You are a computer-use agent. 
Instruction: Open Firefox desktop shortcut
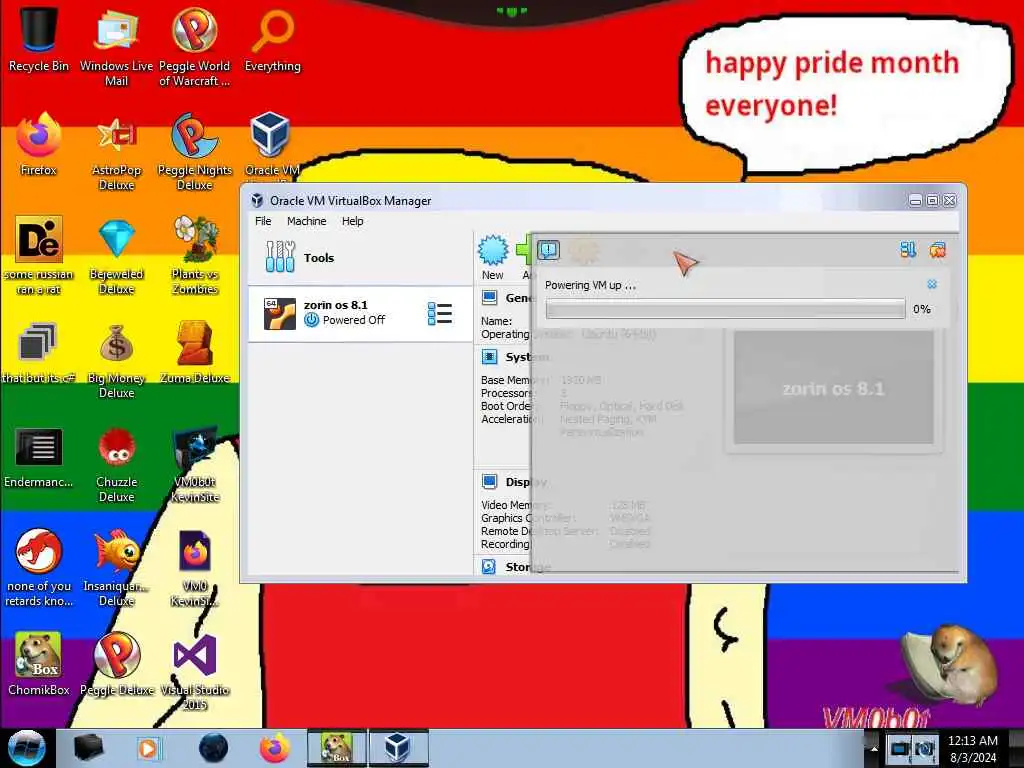pos(39,144)
